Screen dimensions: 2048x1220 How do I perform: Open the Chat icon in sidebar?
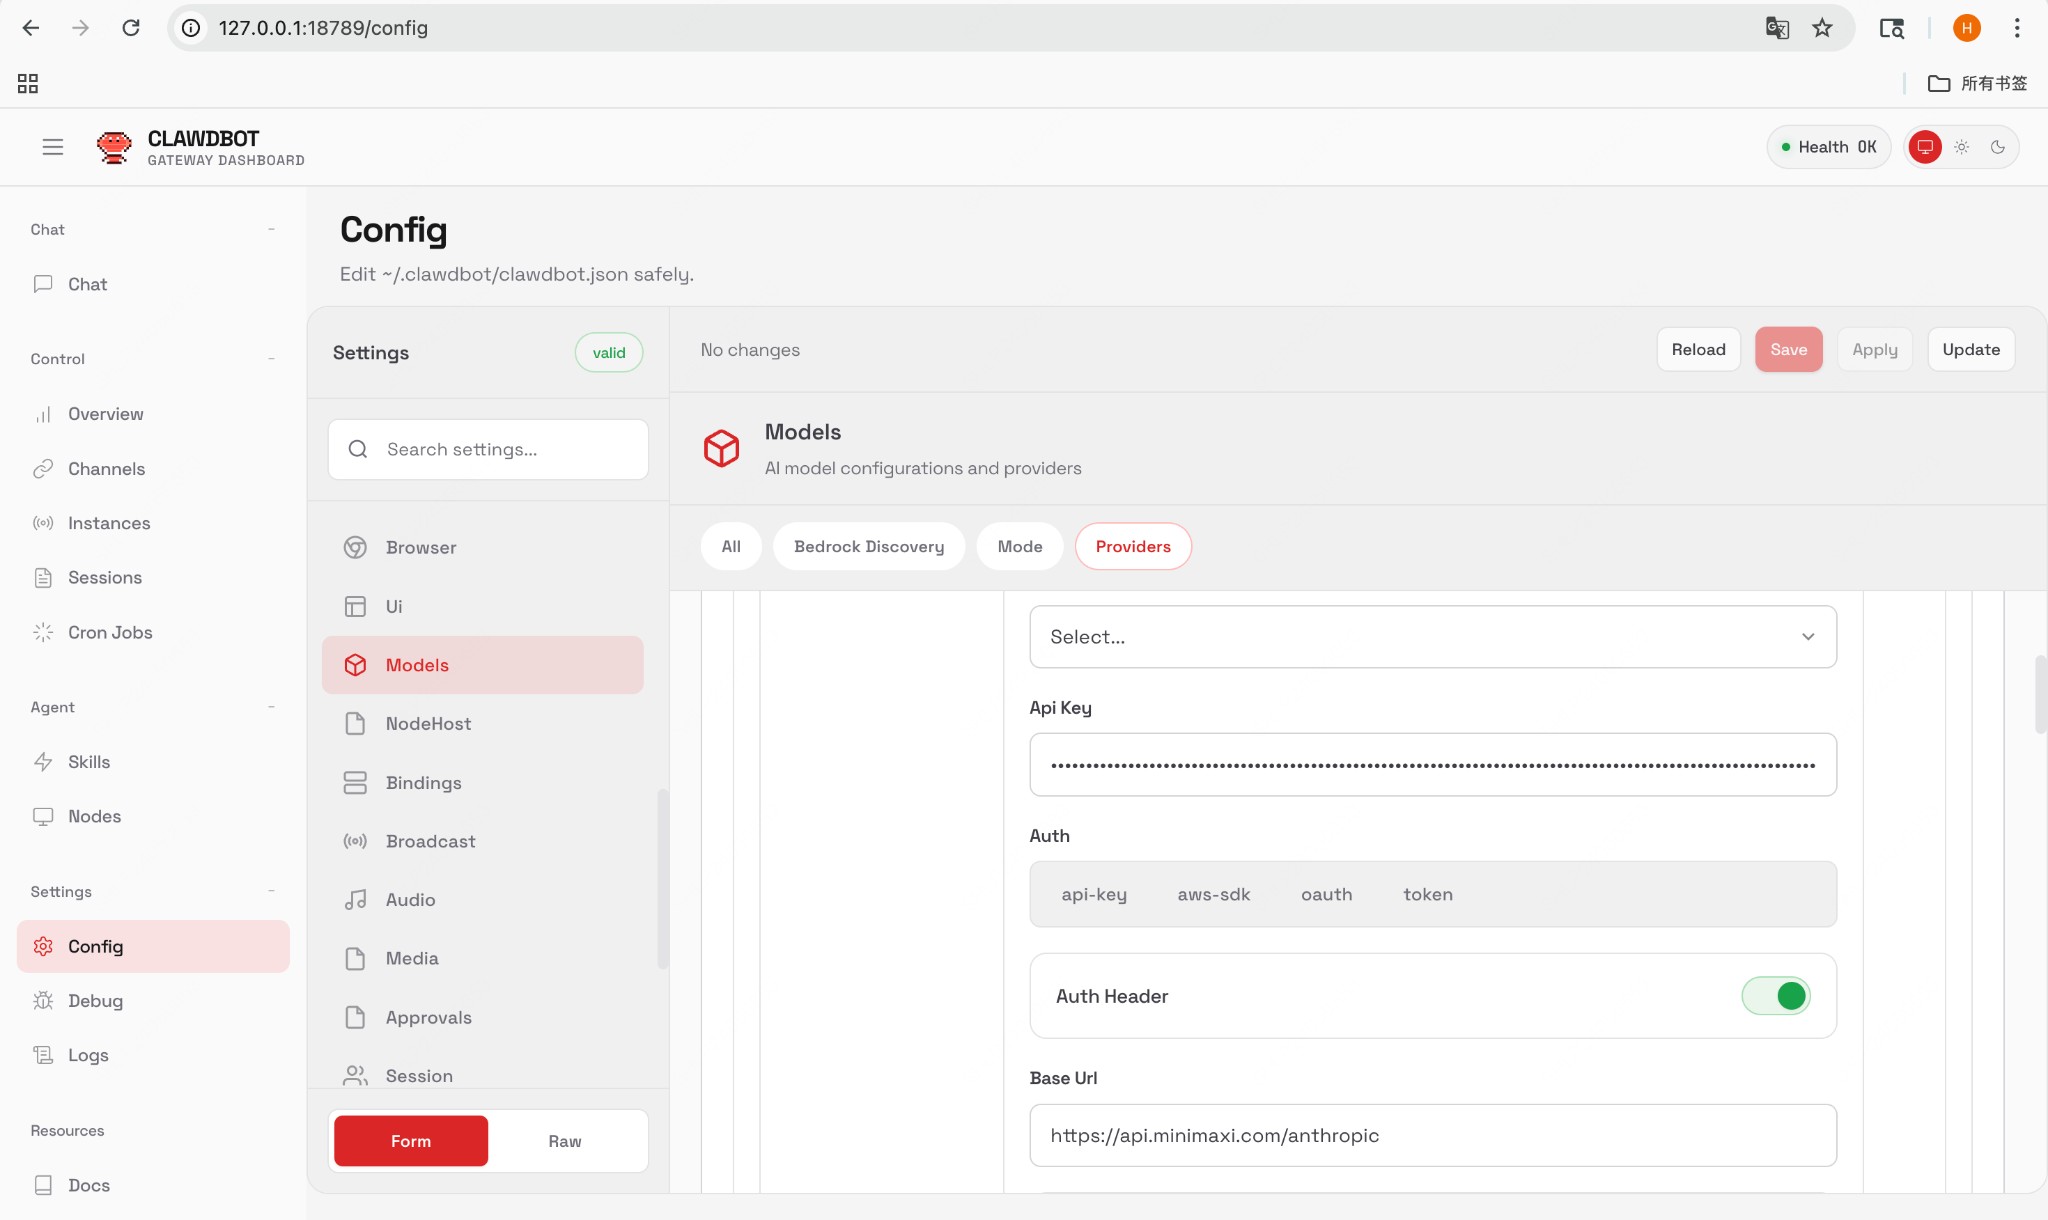[43, 284]
